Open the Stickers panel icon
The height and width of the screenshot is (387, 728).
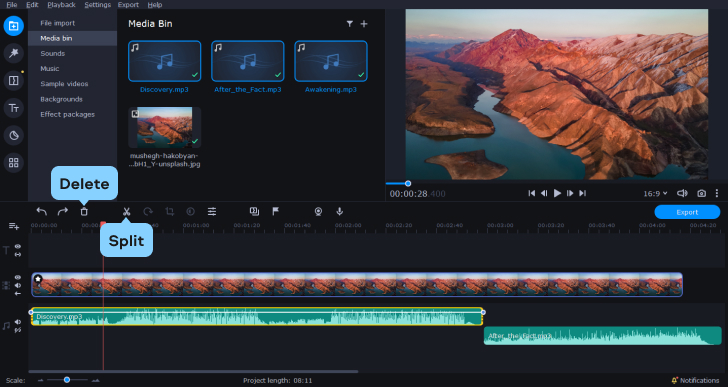pos(13,135)
